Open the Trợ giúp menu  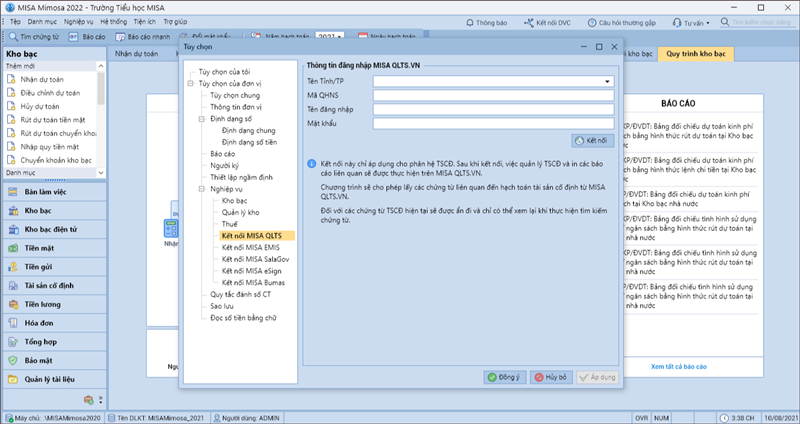(176, 22)
